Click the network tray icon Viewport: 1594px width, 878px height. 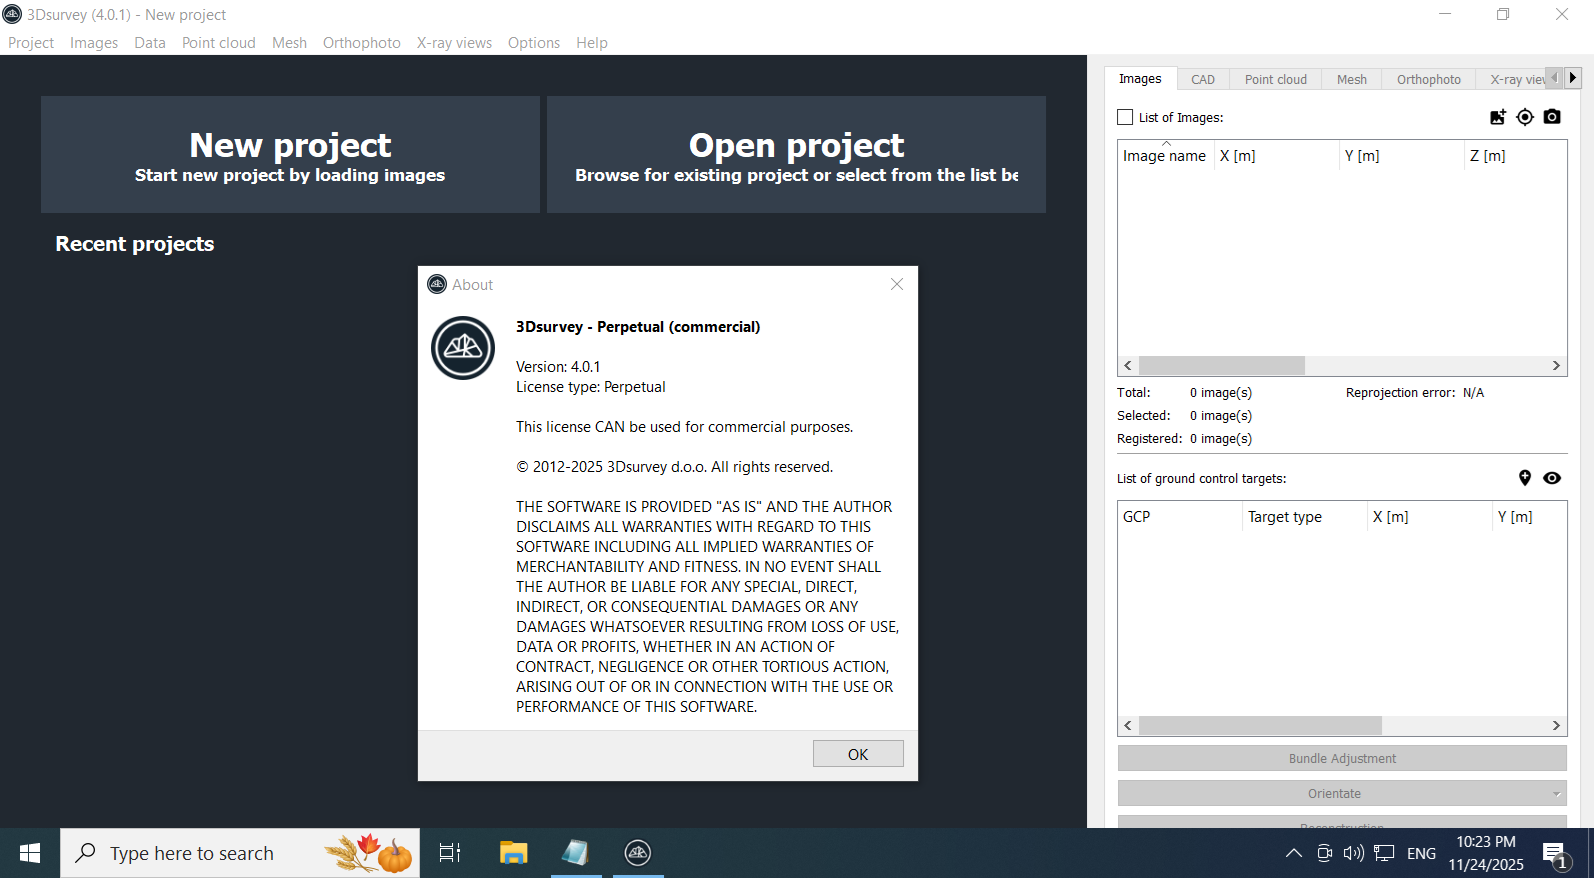pos(1384,853)
